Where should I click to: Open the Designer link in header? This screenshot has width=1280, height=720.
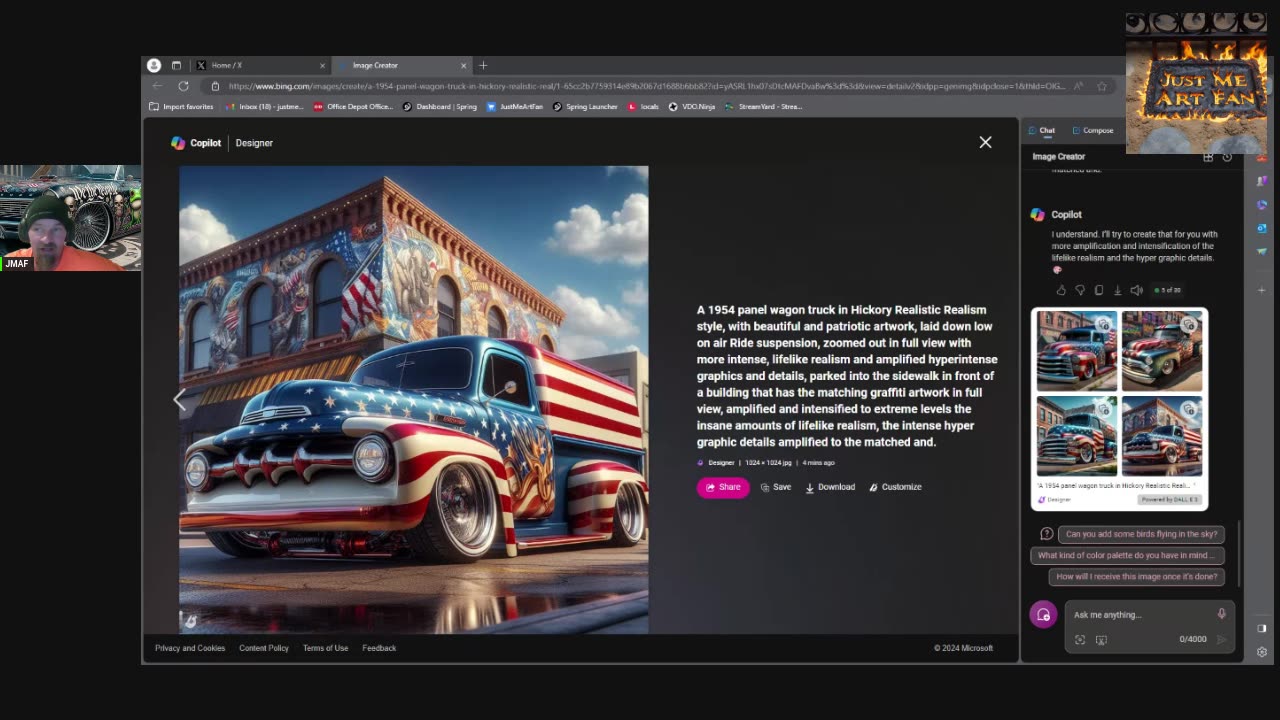coord(254,143)
